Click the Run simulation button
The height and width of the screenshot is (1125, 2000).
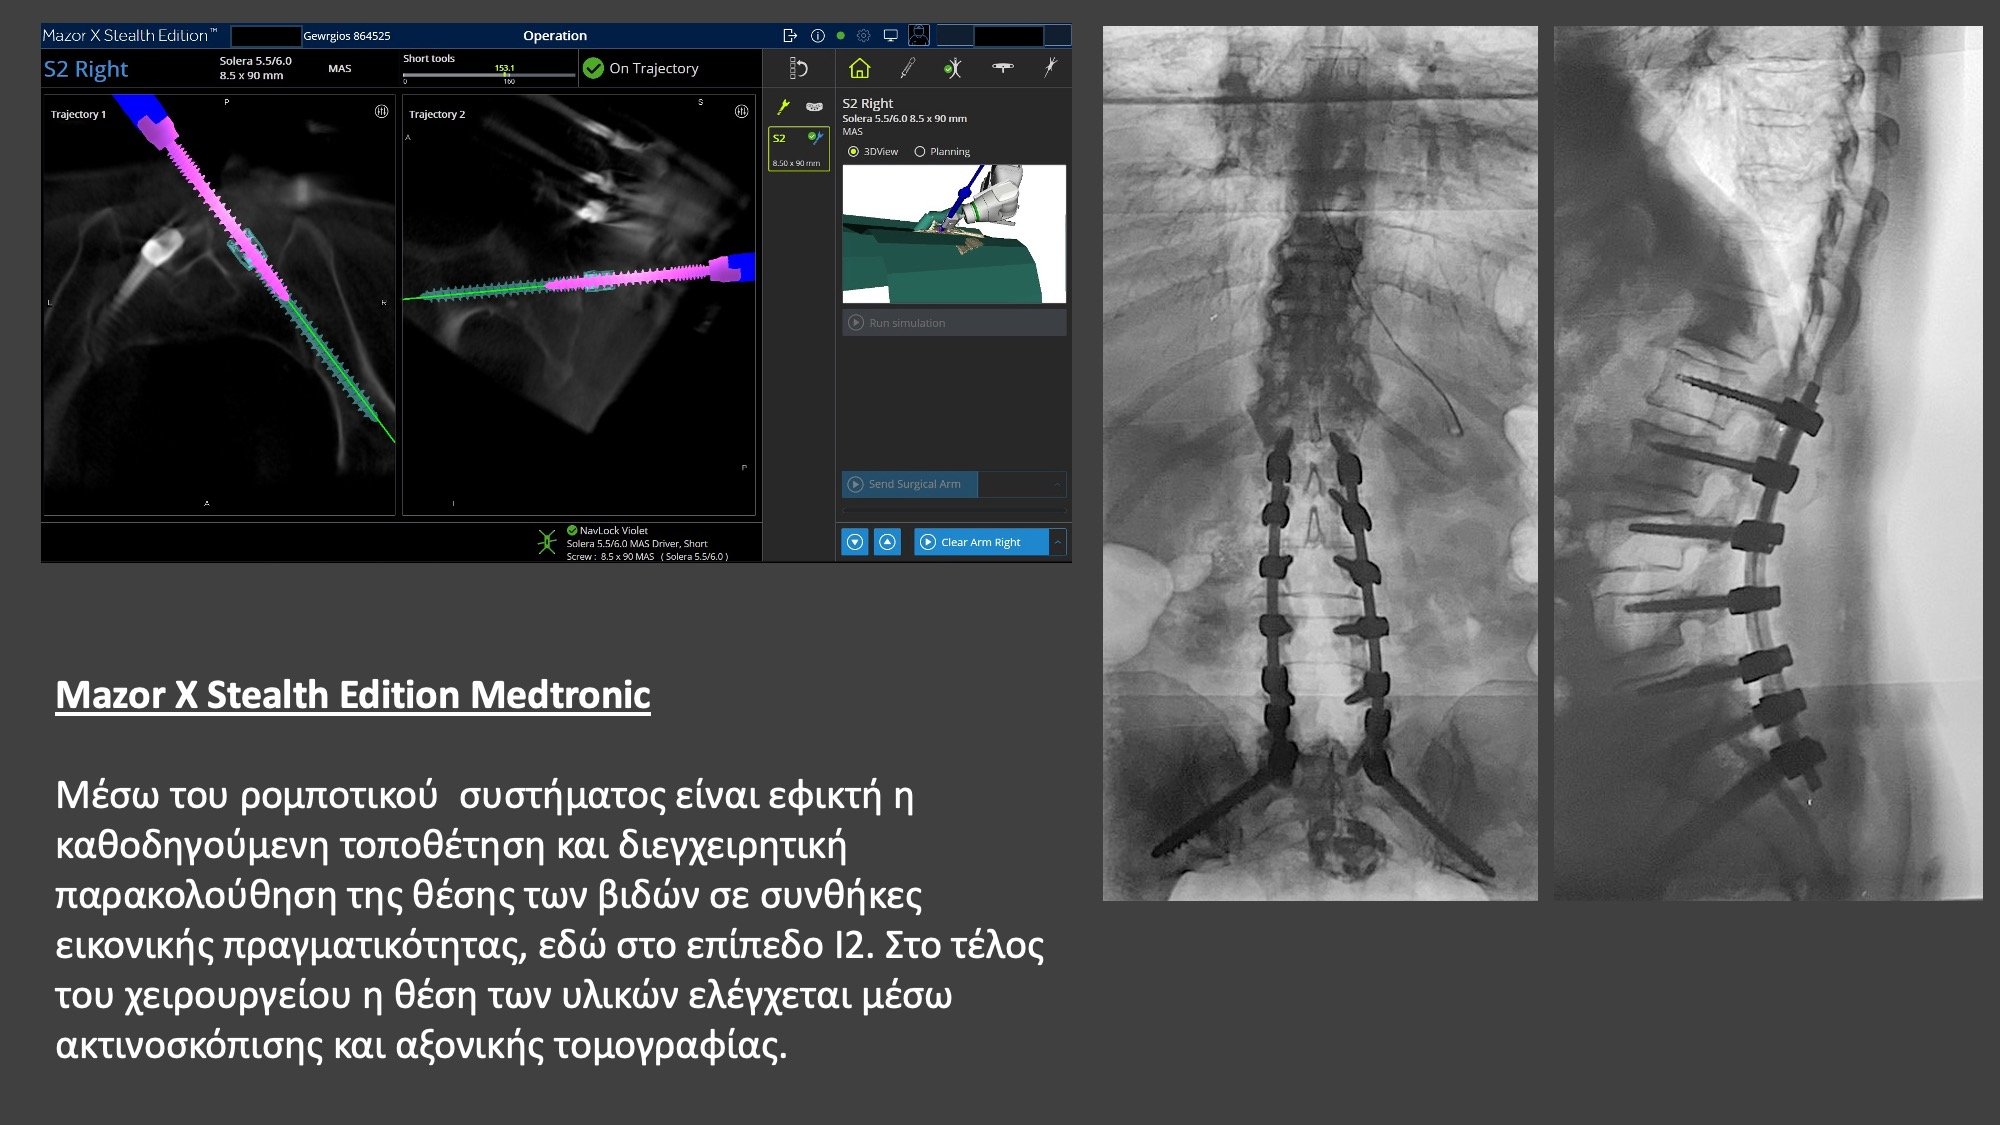[954, 323]
